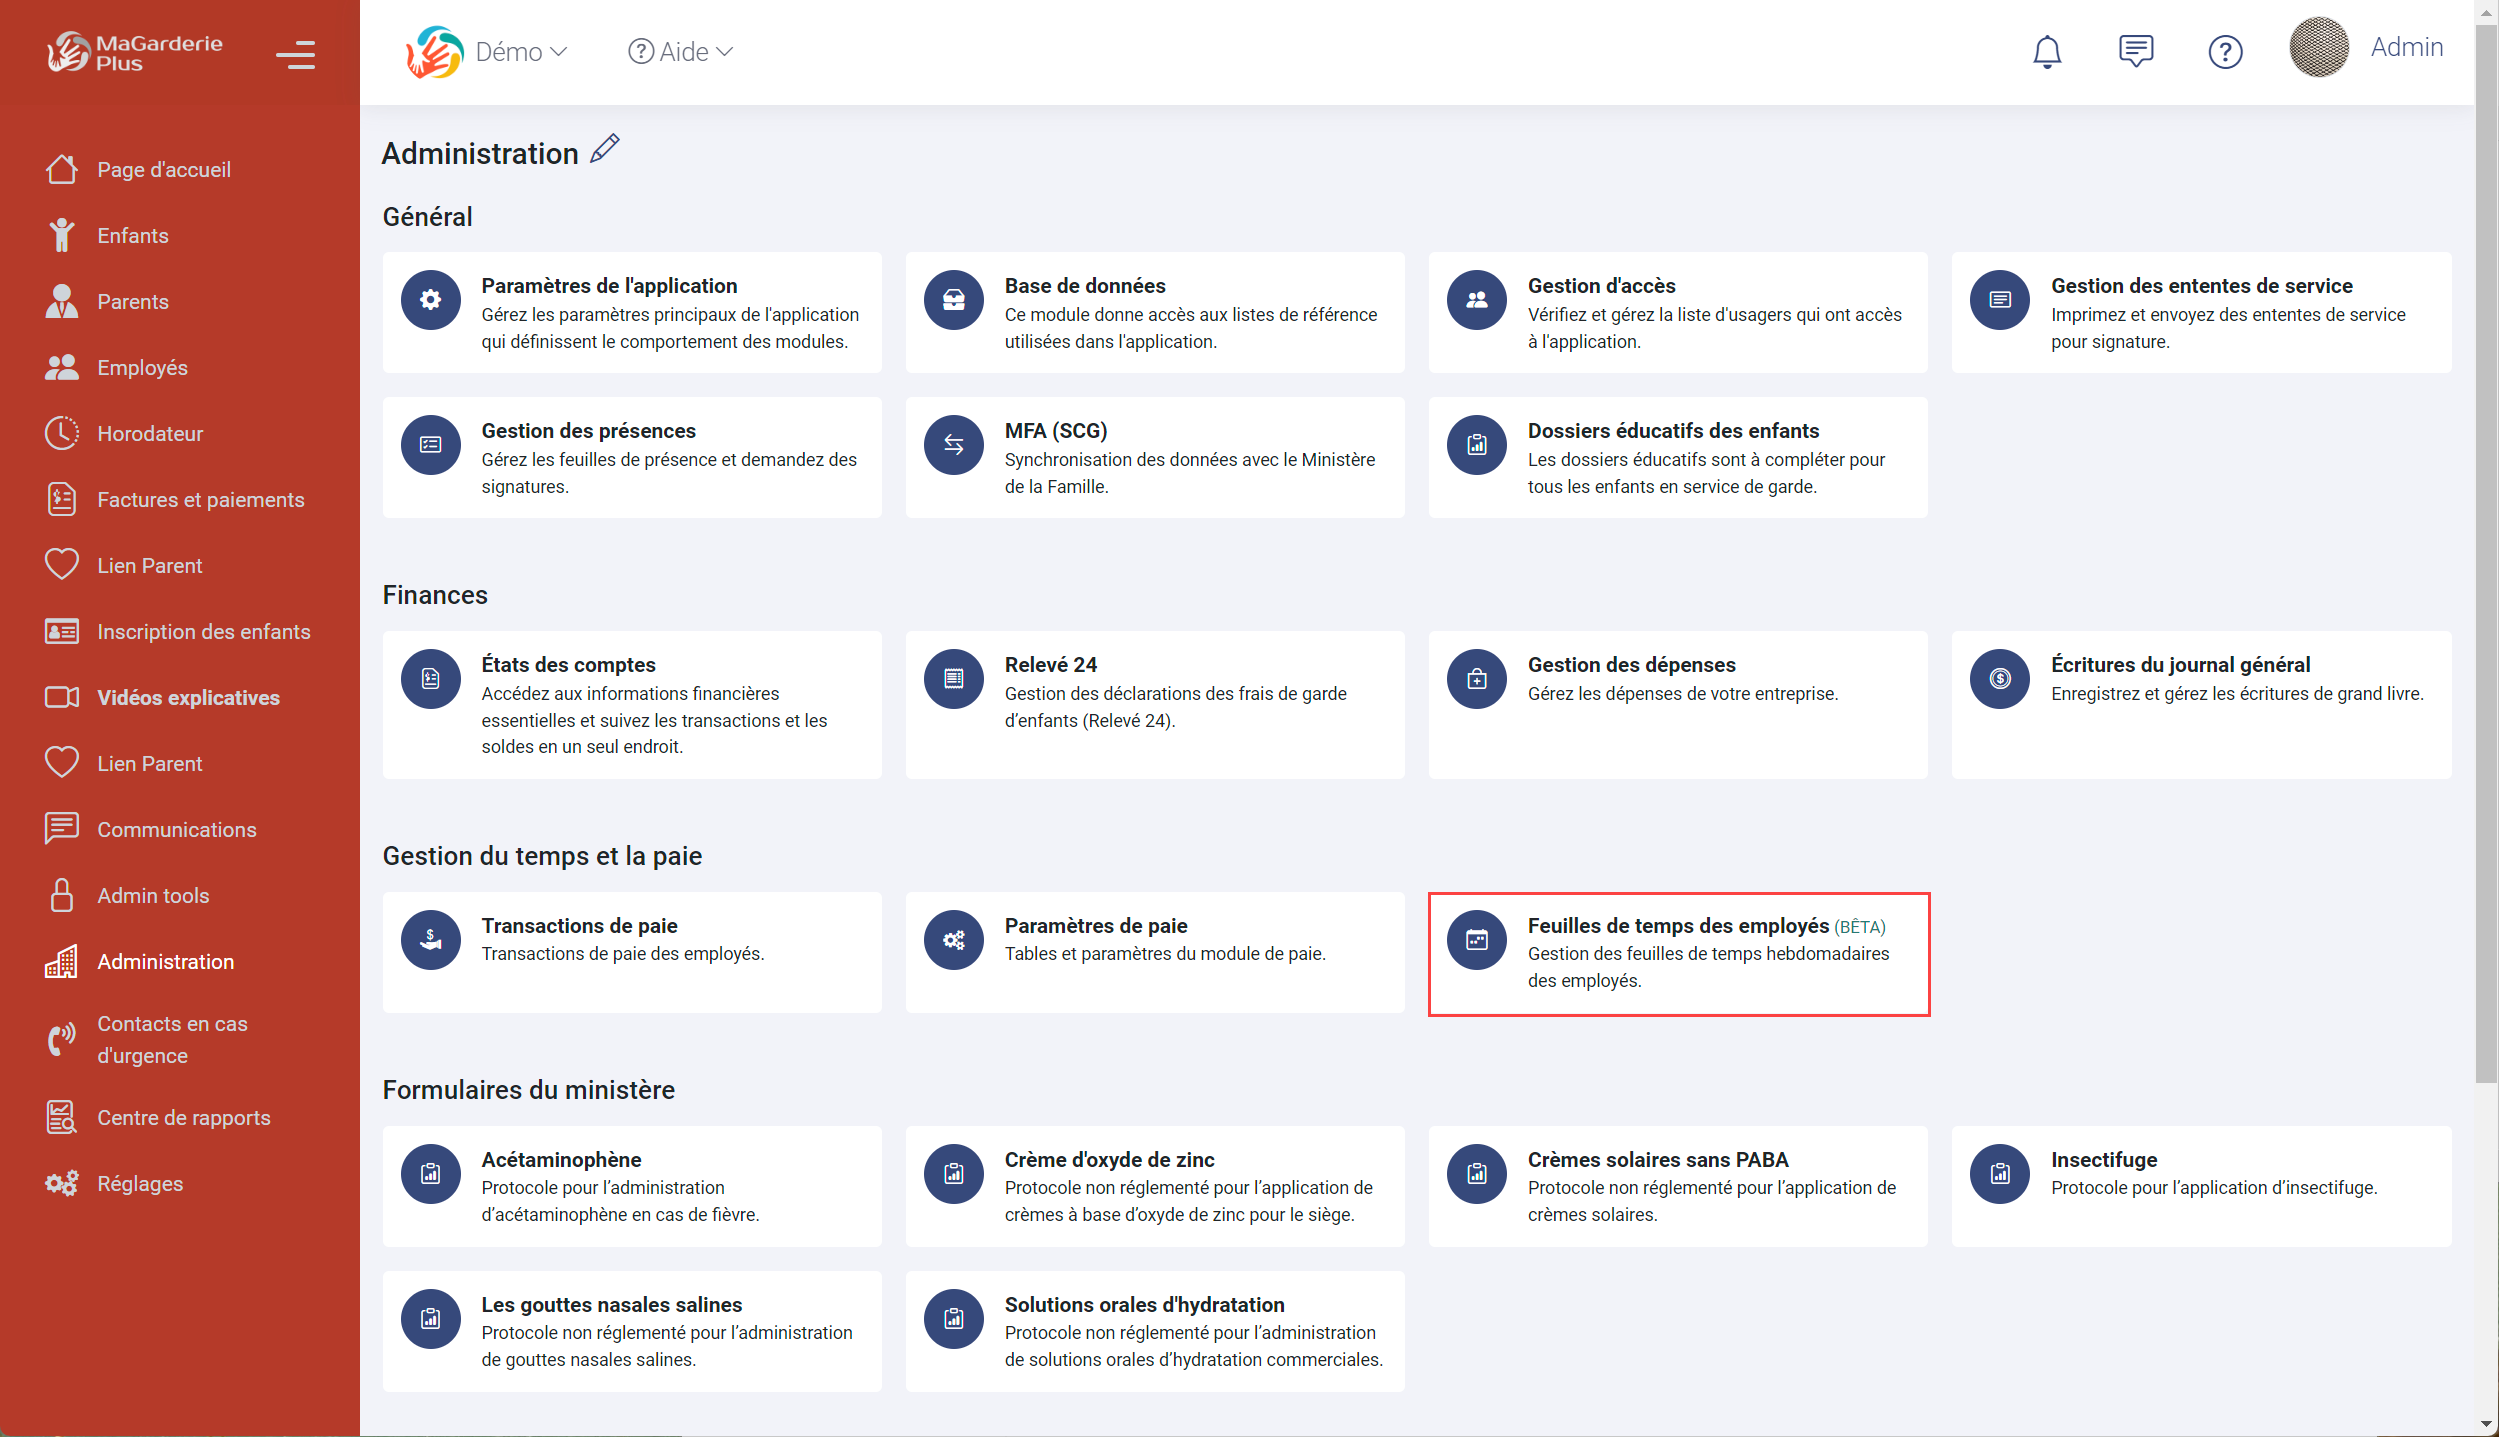Click the help question mark icon
This screenshot has width=2499, height=1437.
pyautogui.click(x=2225, y=52)
